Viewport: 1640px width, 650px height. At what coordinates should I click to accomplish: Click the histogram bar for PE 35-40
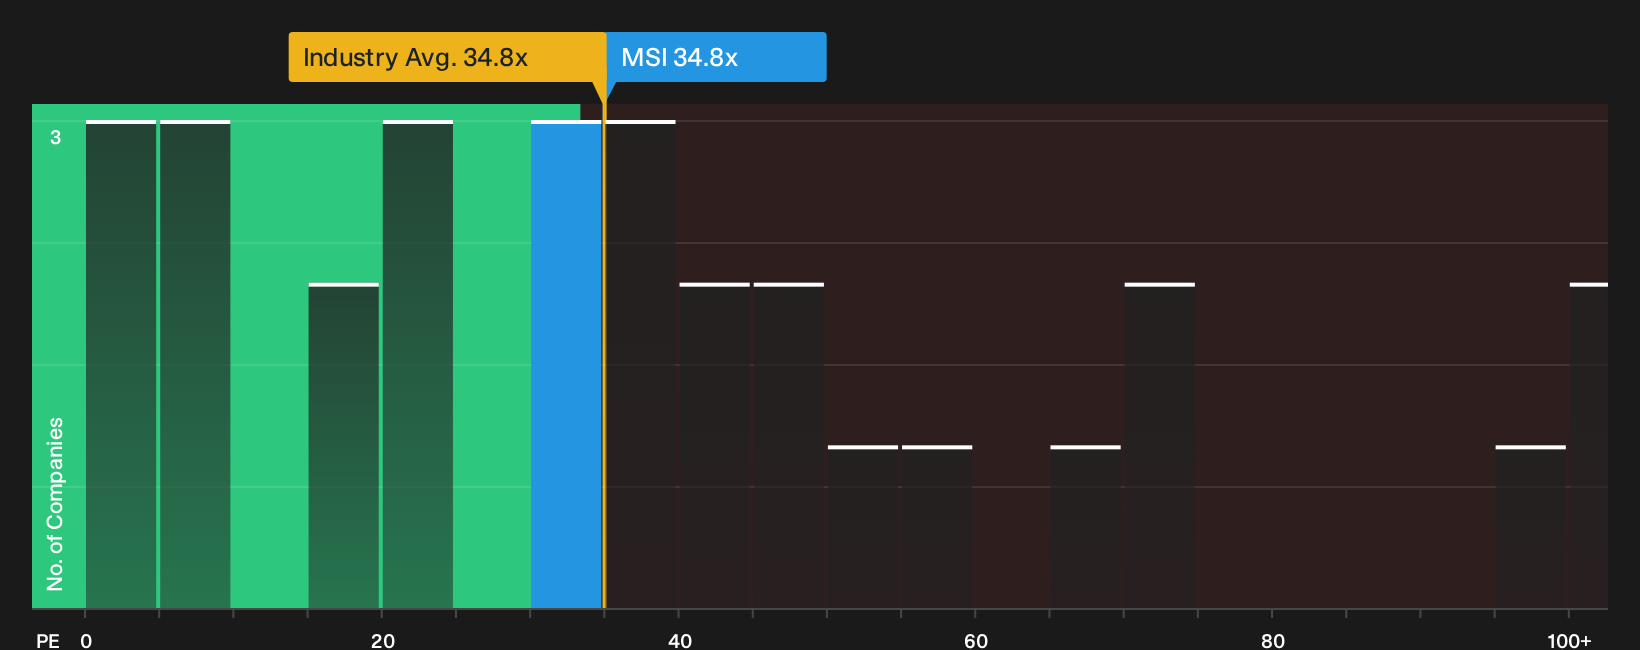[x=641, y=365]
